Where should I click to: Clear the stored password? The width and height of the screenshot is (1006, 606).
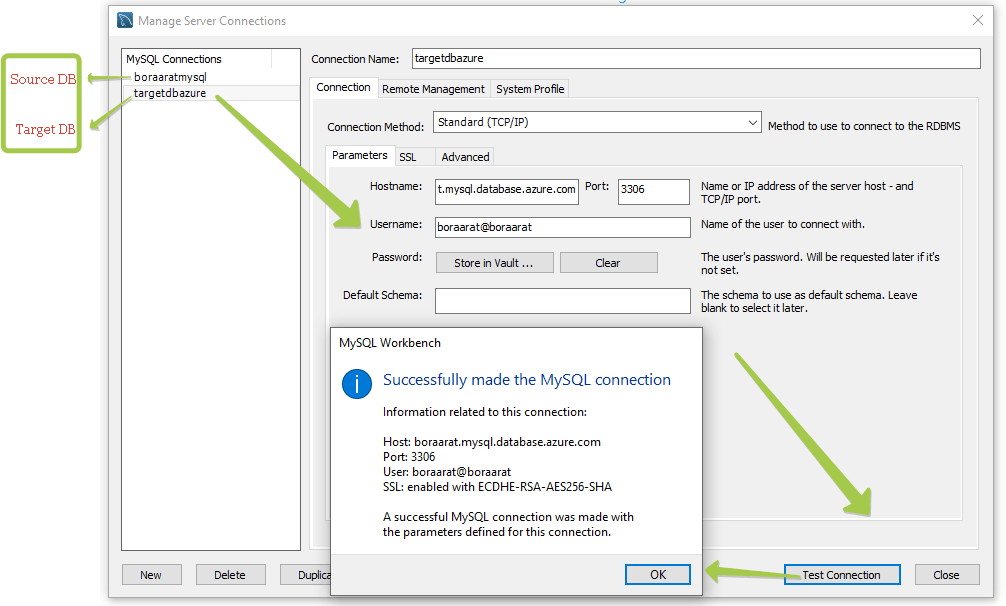(x=608, y=263)
